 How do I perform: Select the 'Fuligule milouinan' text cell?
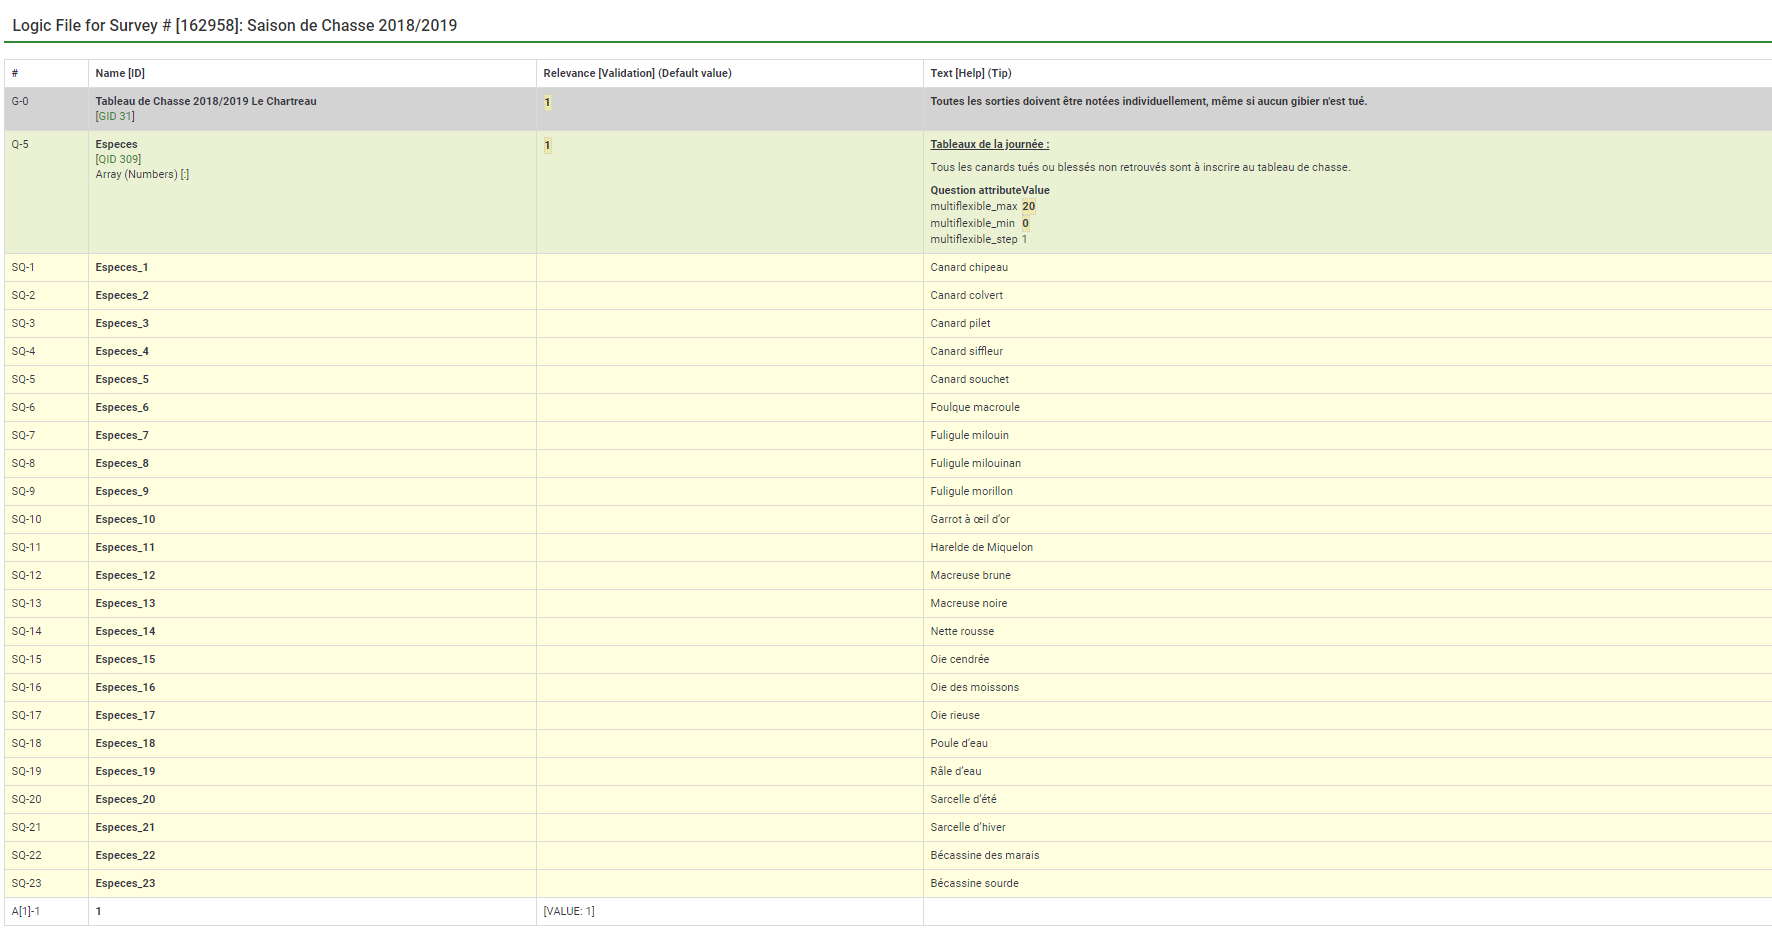(975, 464)
